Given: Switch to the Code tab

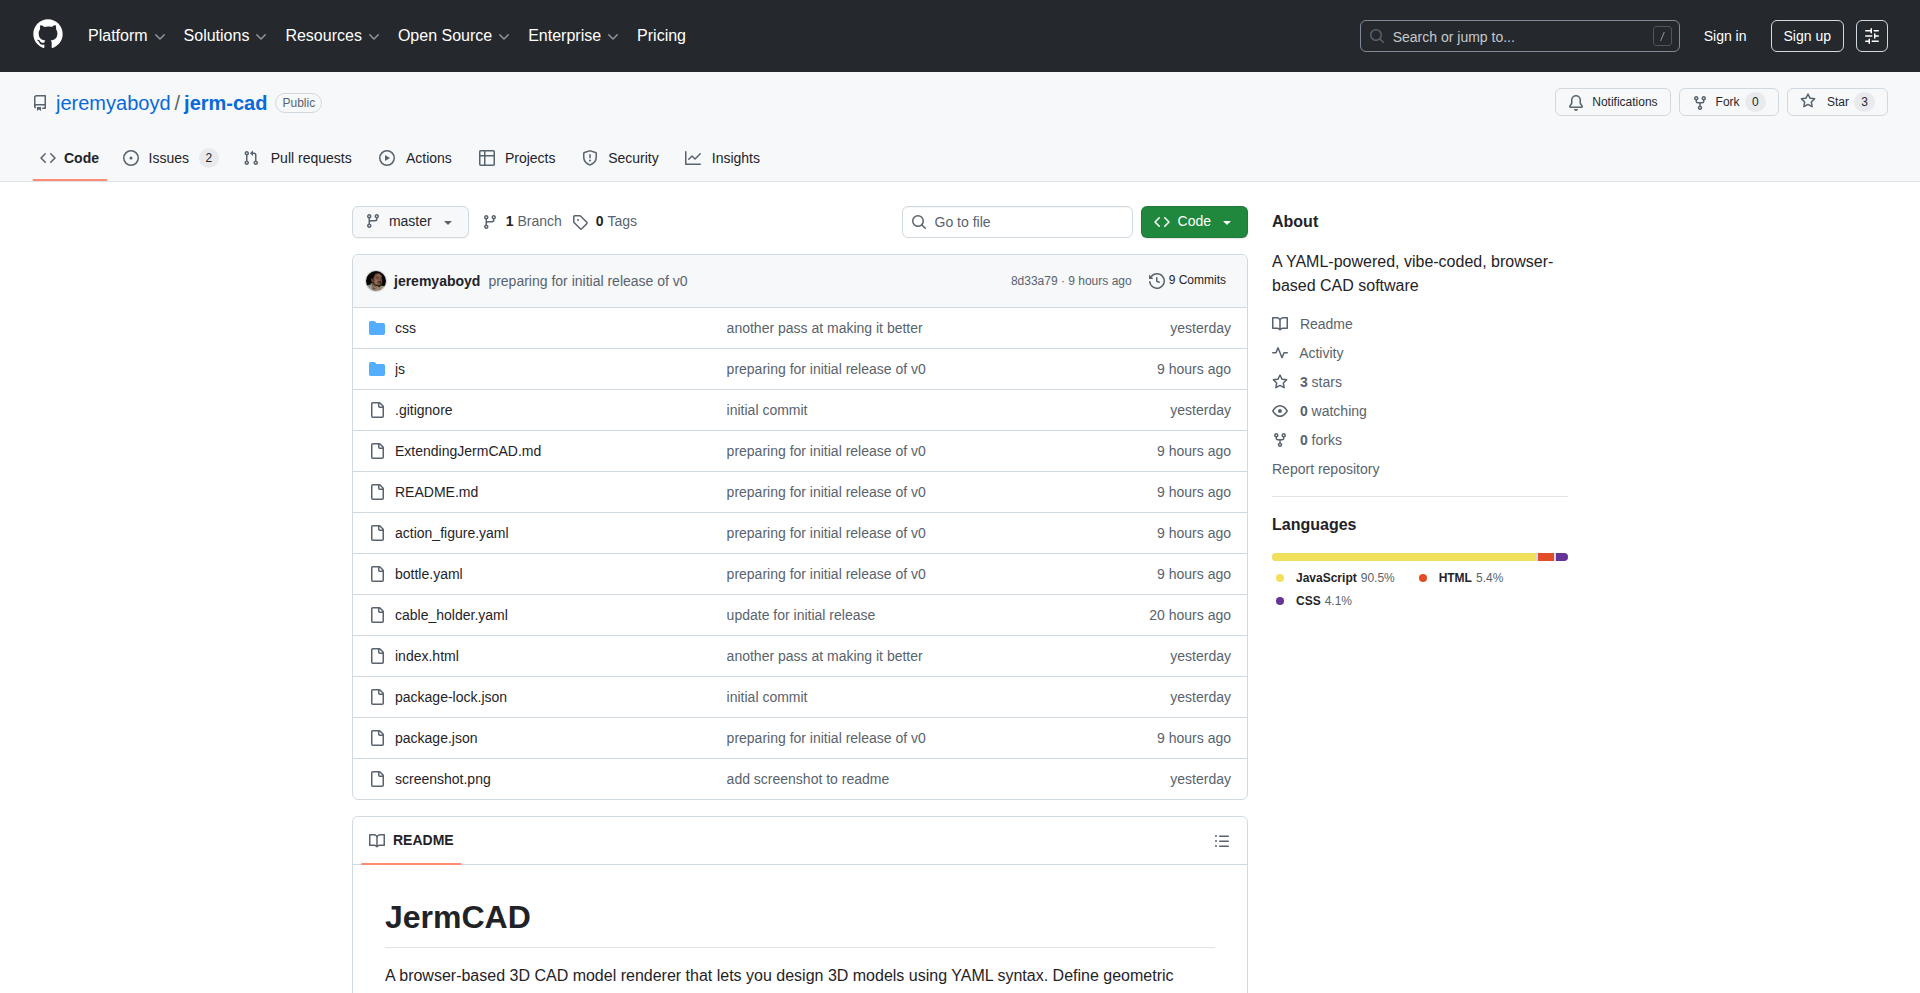Looking at the screenshot, I should 70,158.
